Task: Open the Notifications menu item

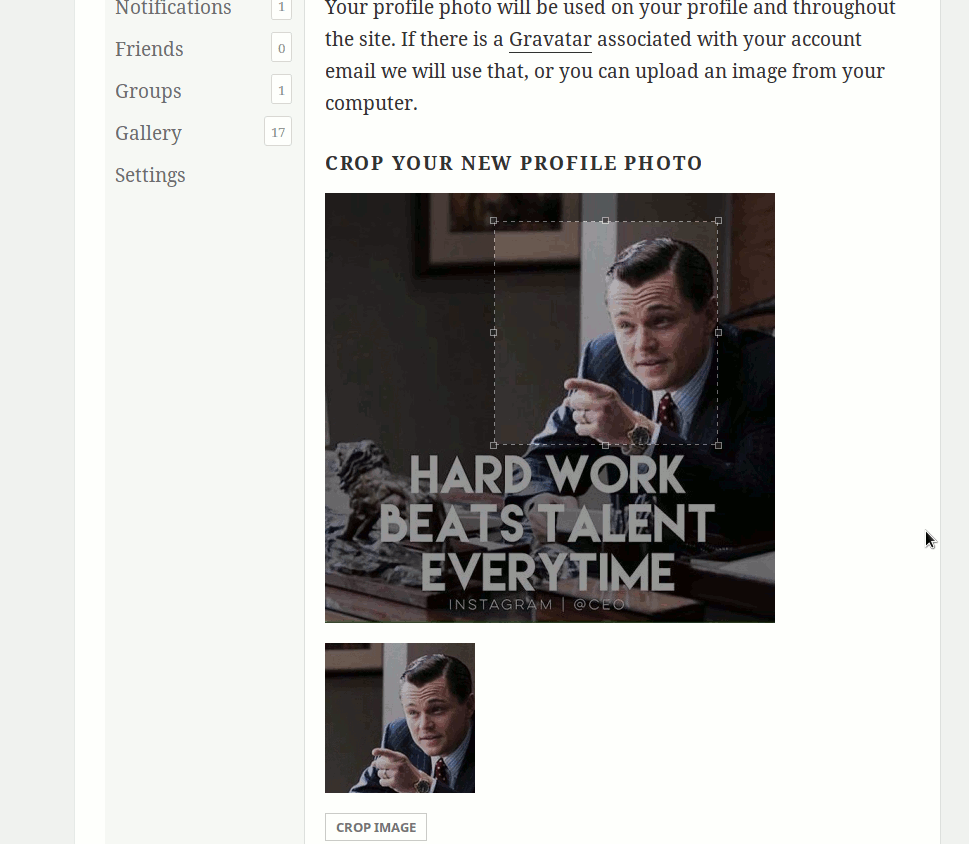Action: pyautogui.click(x=173, y=7)
